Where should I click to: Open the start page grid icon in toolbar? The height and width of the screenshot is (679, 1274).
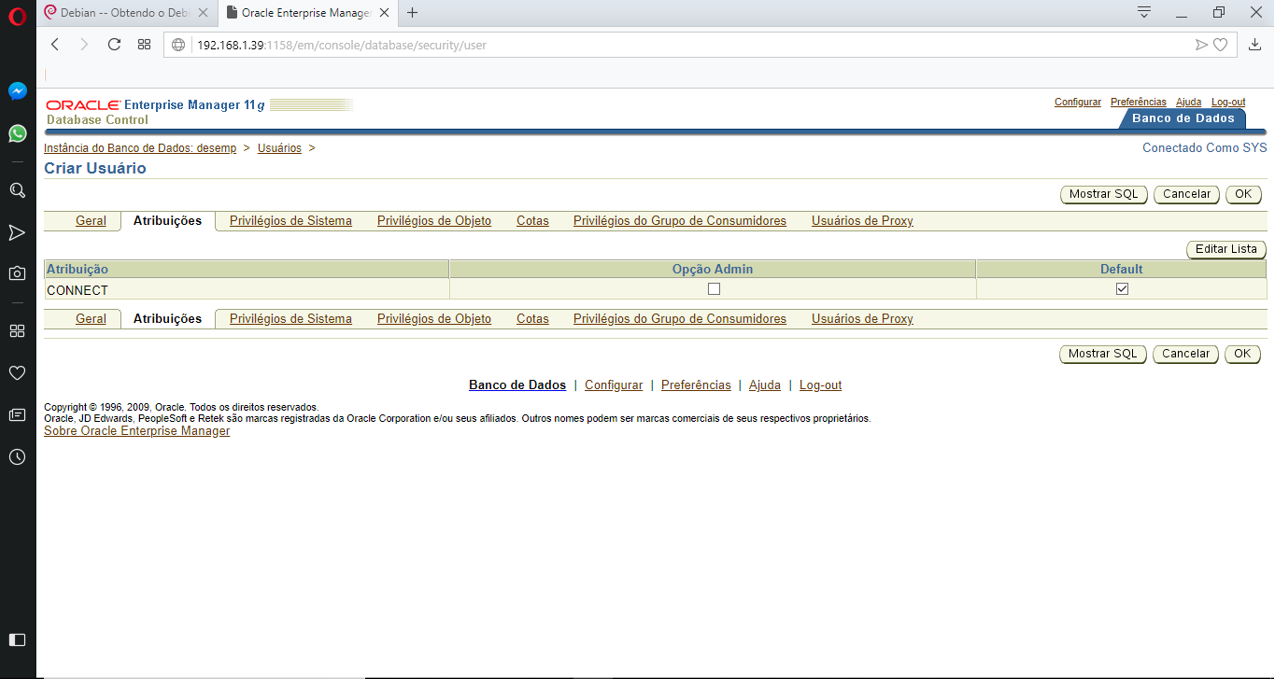pyautogui.click(x=144, y=45)
